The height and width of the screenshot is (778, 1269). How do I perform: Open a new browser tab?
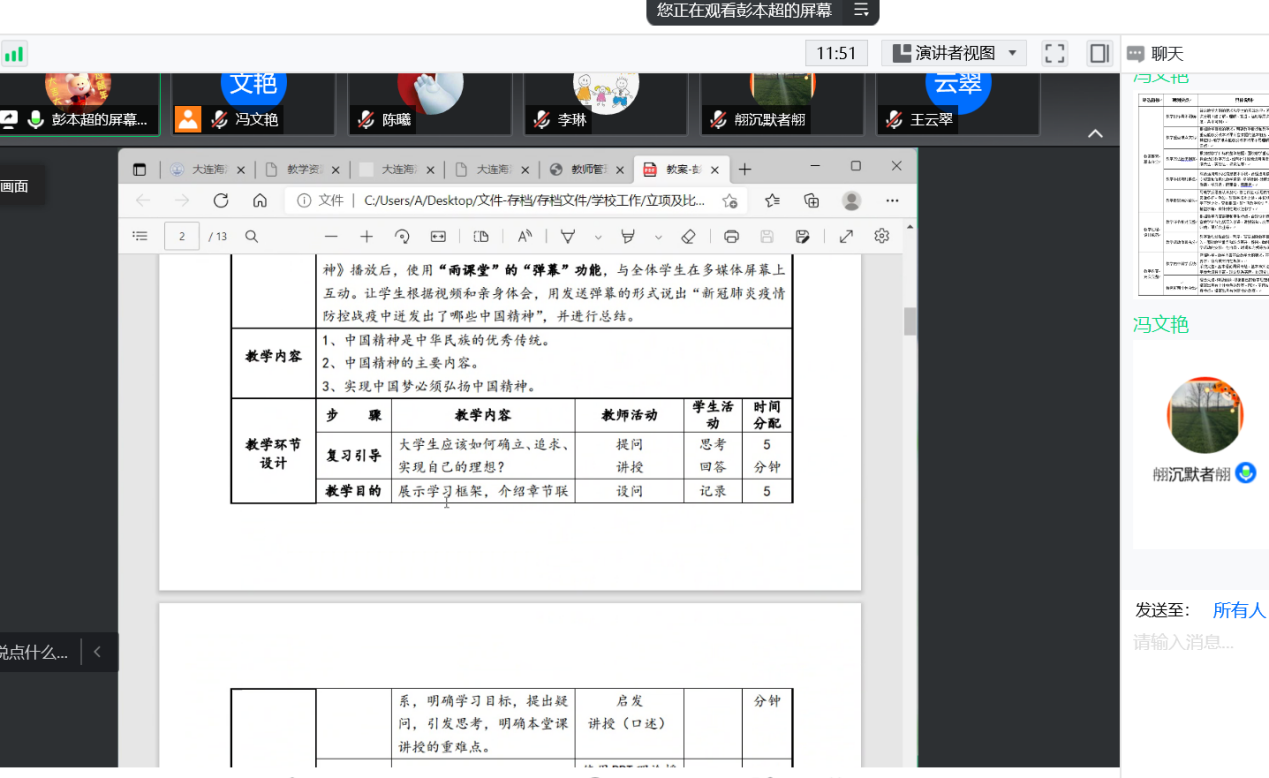click(x=744, y=169)
